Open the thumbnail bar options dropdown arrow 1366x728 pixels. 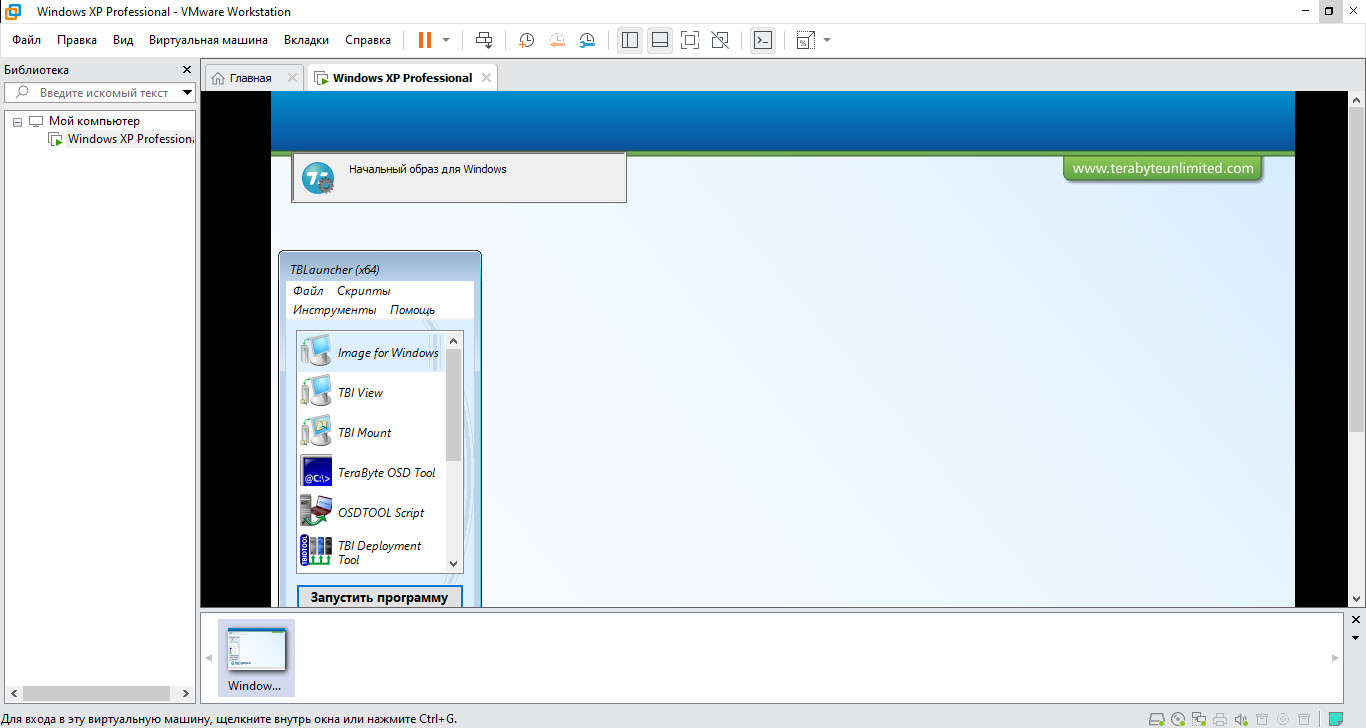point(1356,637)
